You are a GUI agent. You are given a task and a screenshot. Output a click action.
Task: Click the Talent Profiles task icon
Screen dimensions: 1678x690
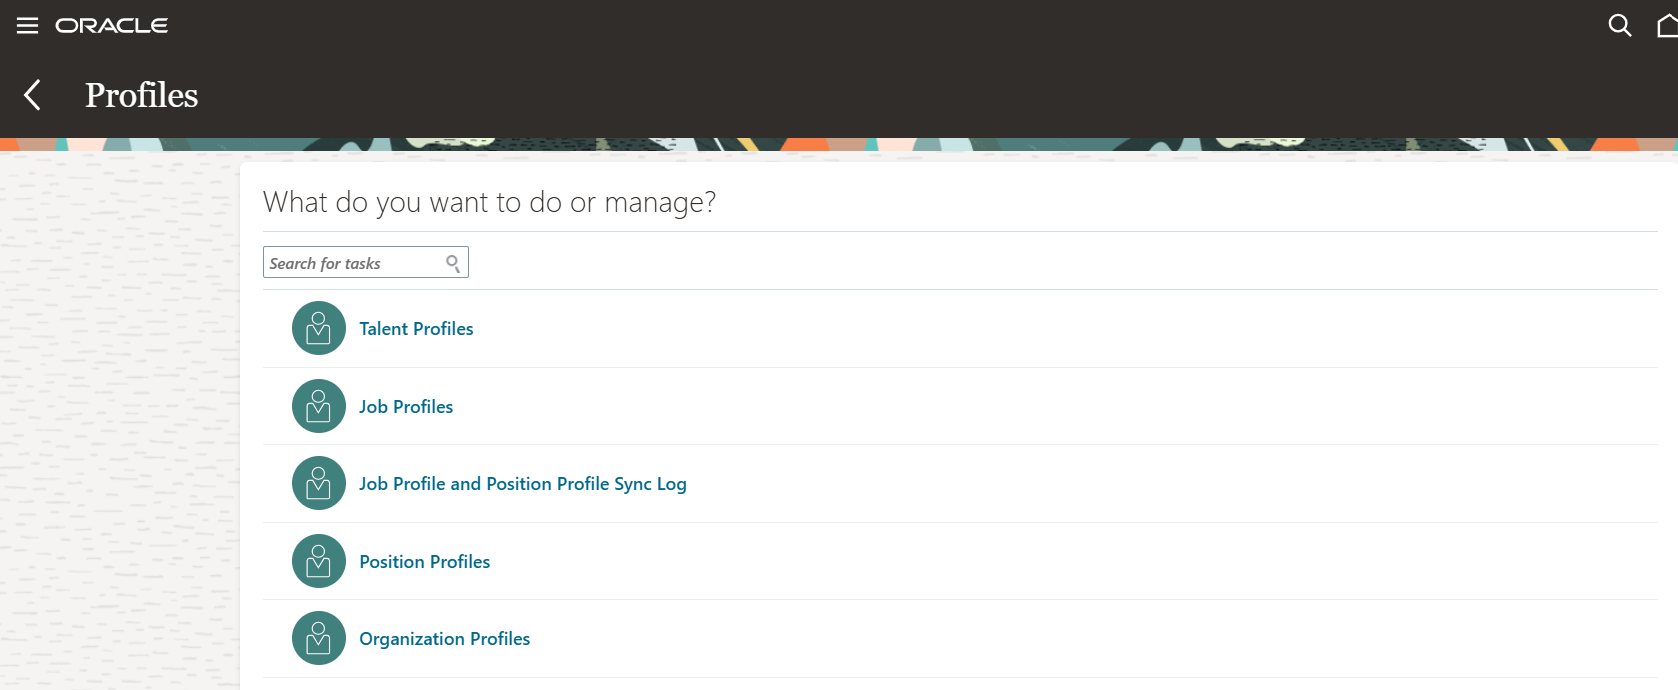(317, 328)
